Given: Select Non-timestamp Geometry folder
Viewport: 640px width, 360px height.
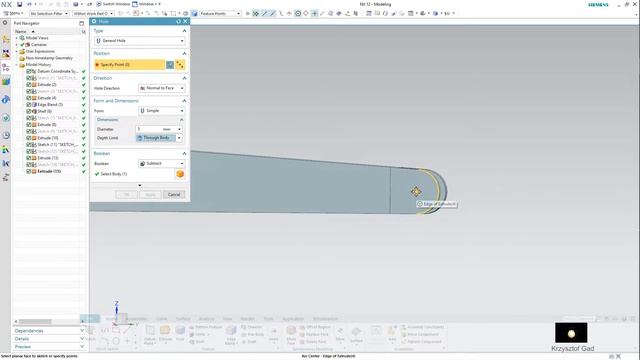Looking at the screenshot, I should point(49,58).
